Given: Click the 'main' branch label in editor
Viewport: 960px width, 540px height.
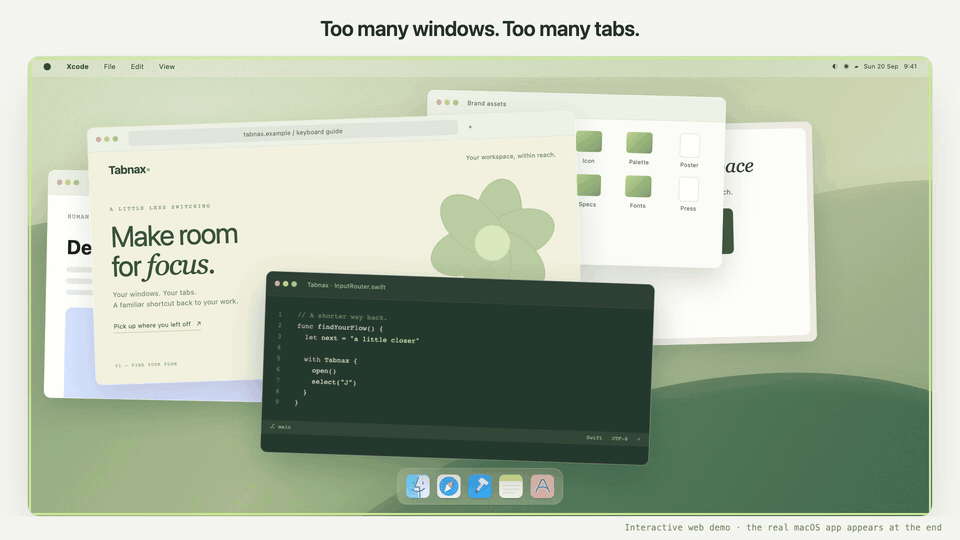Looking at the screenshot, I should [x=285, y=427].
